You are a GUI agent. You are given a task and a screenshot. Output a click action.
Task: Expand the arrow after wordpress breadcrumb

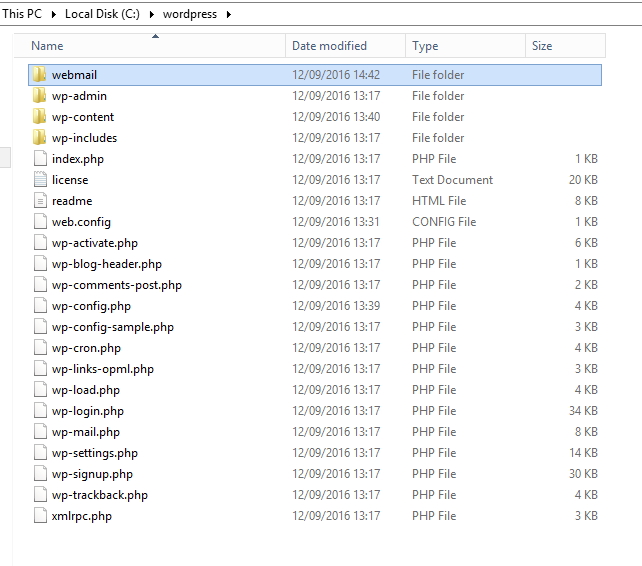(229, 14)
